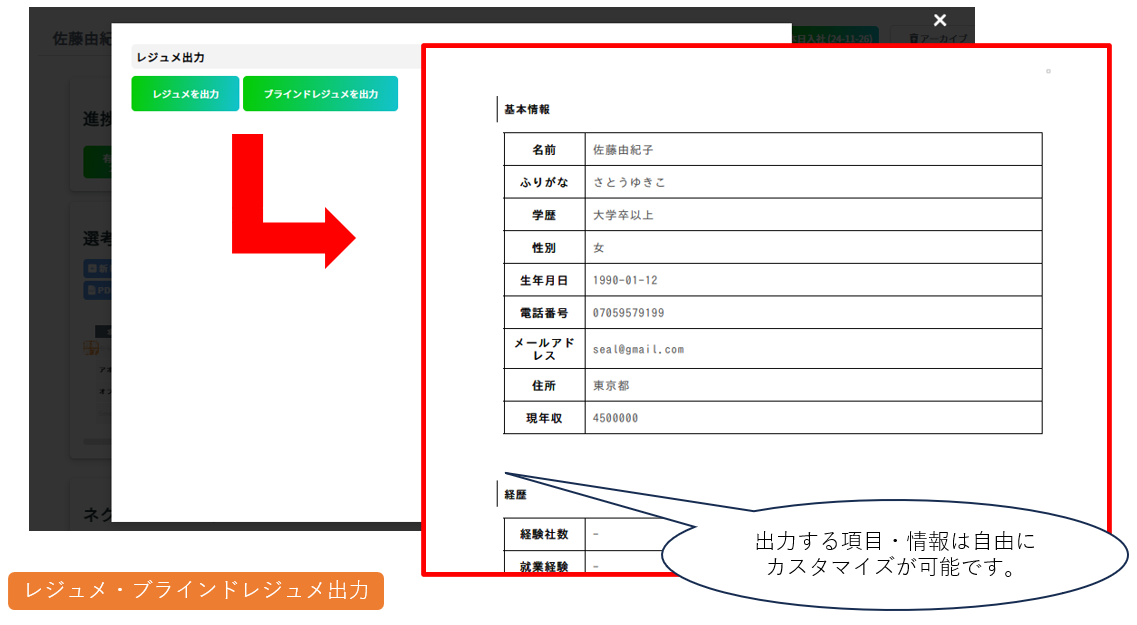Click the 現年収 value 4500000
The height and width of the screenshot is (625, 1137).
(x=615, y=418)
